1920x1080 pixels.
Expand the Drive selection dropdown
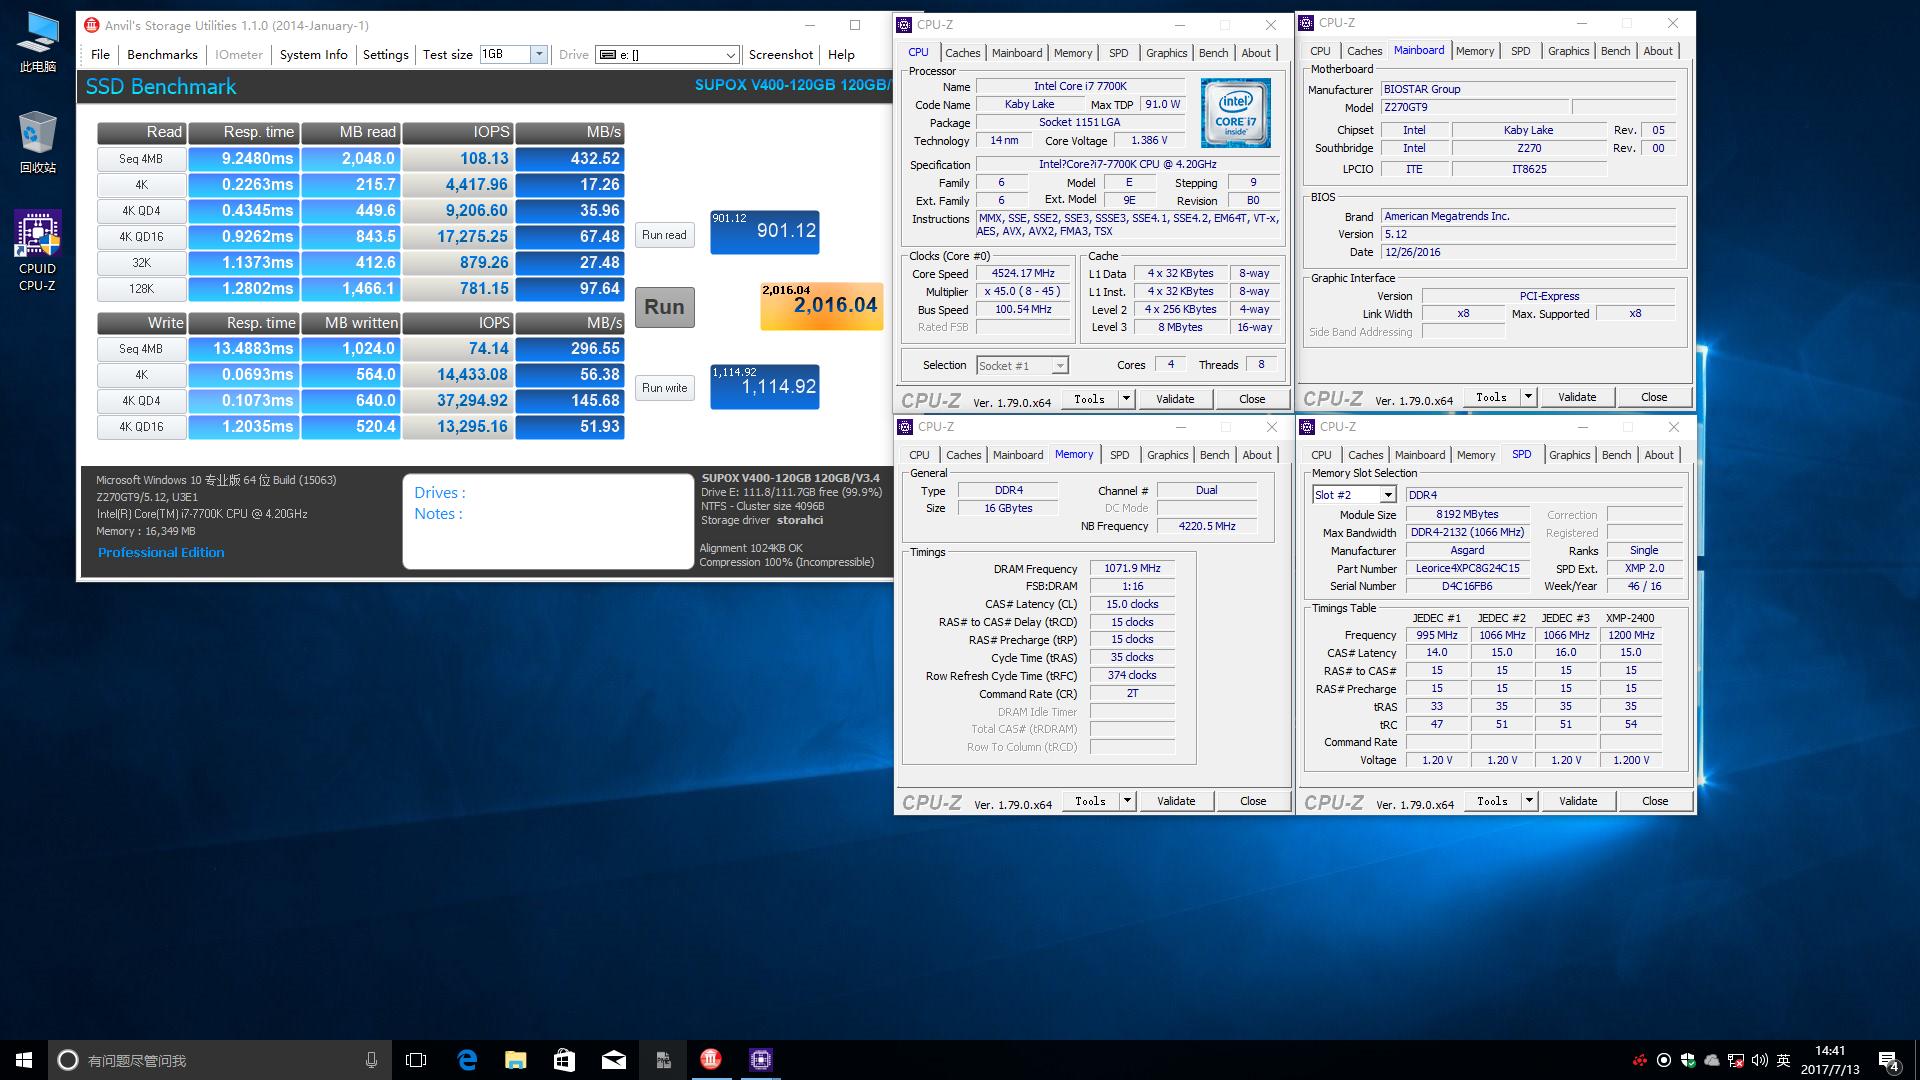tap(730, 54)
